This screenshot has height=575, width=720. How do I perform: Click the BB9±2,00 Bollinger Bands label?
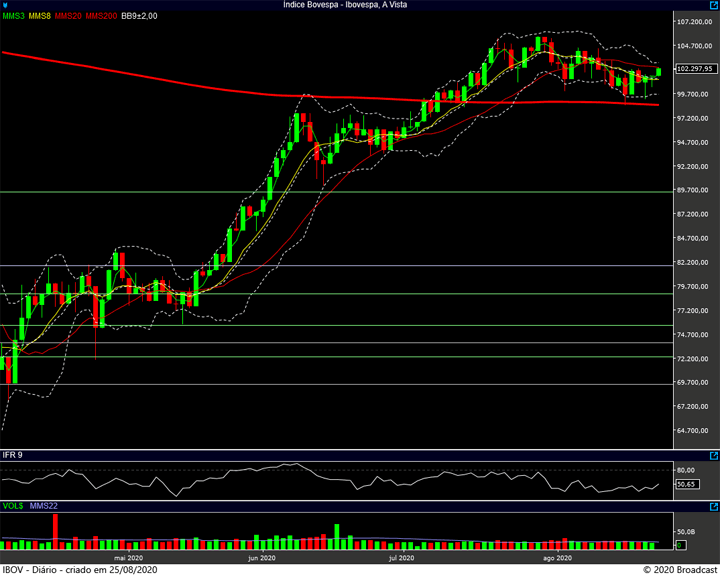[x=139, y=16]
